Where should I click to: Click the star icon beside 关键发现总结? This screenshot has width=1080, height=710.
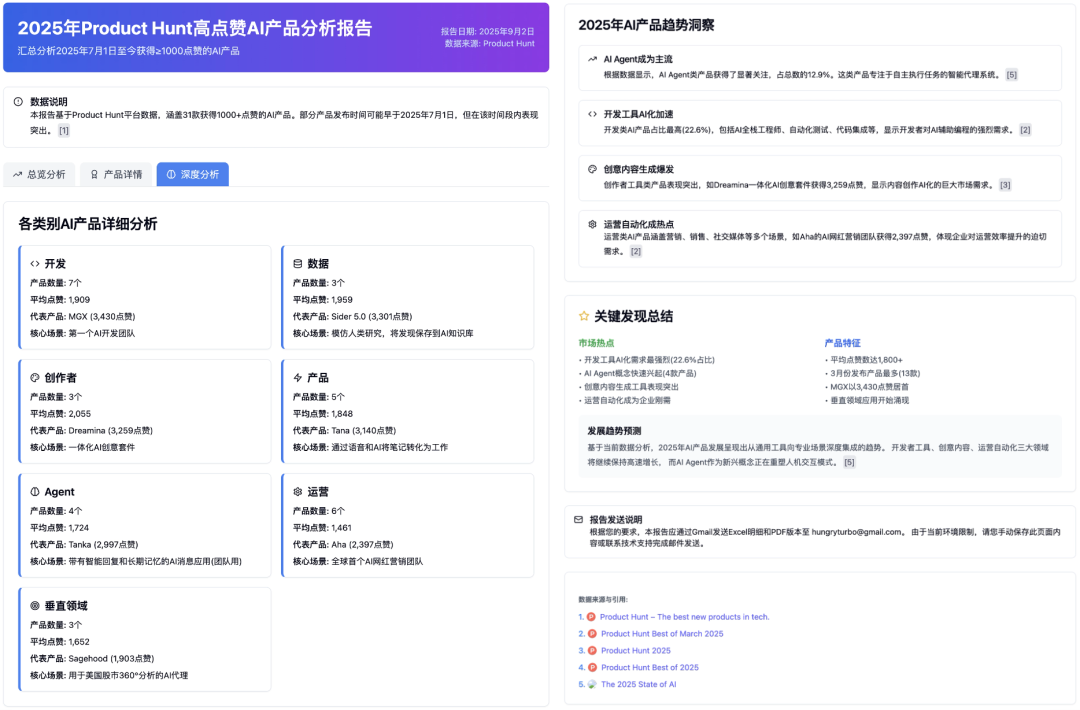(x=584, y=316)
